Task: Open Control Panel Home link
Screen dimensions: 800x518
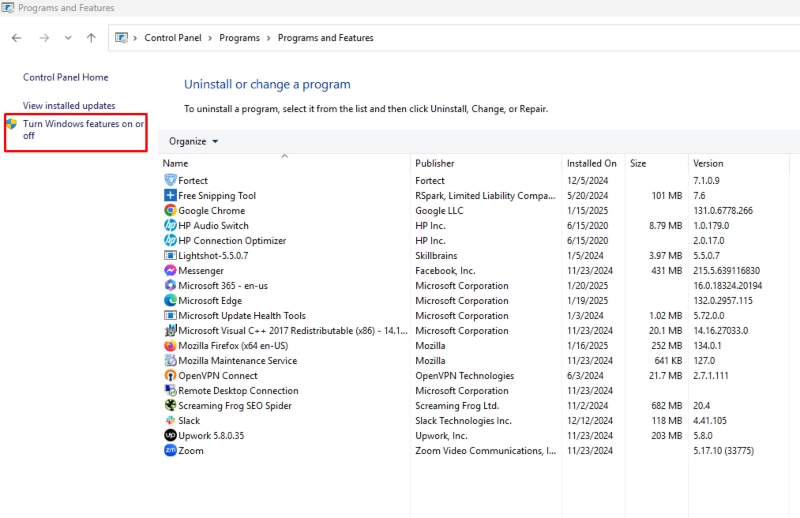Action: [65, 77]
